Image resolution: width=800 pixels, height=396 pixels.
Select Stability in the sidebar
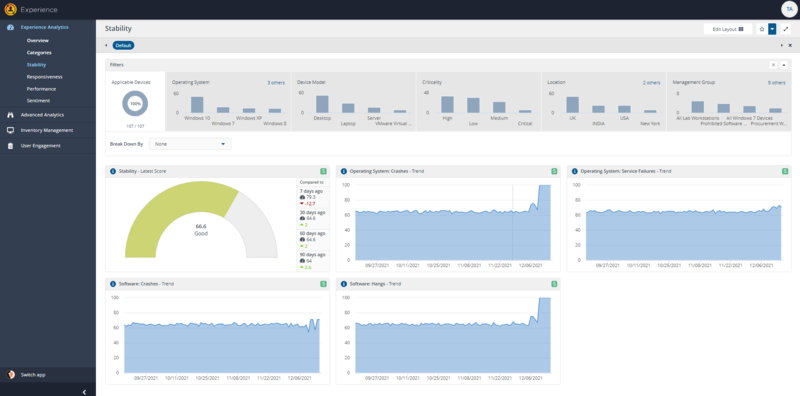coord(36,65)
